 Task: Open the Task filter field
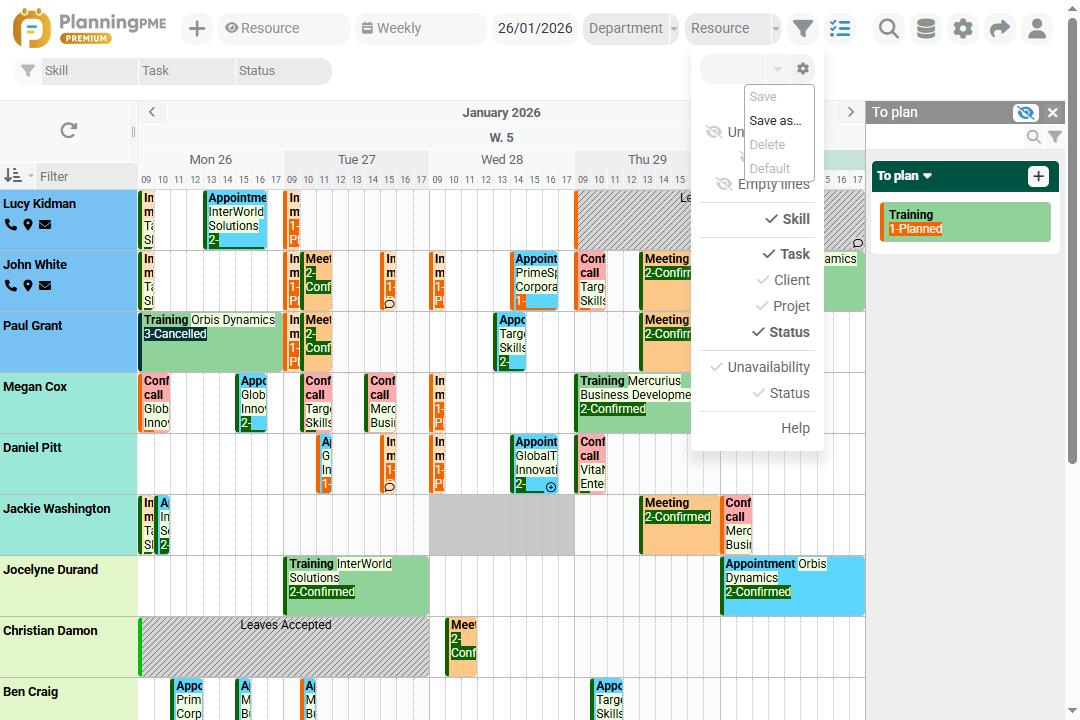click(x=187, y=71)
